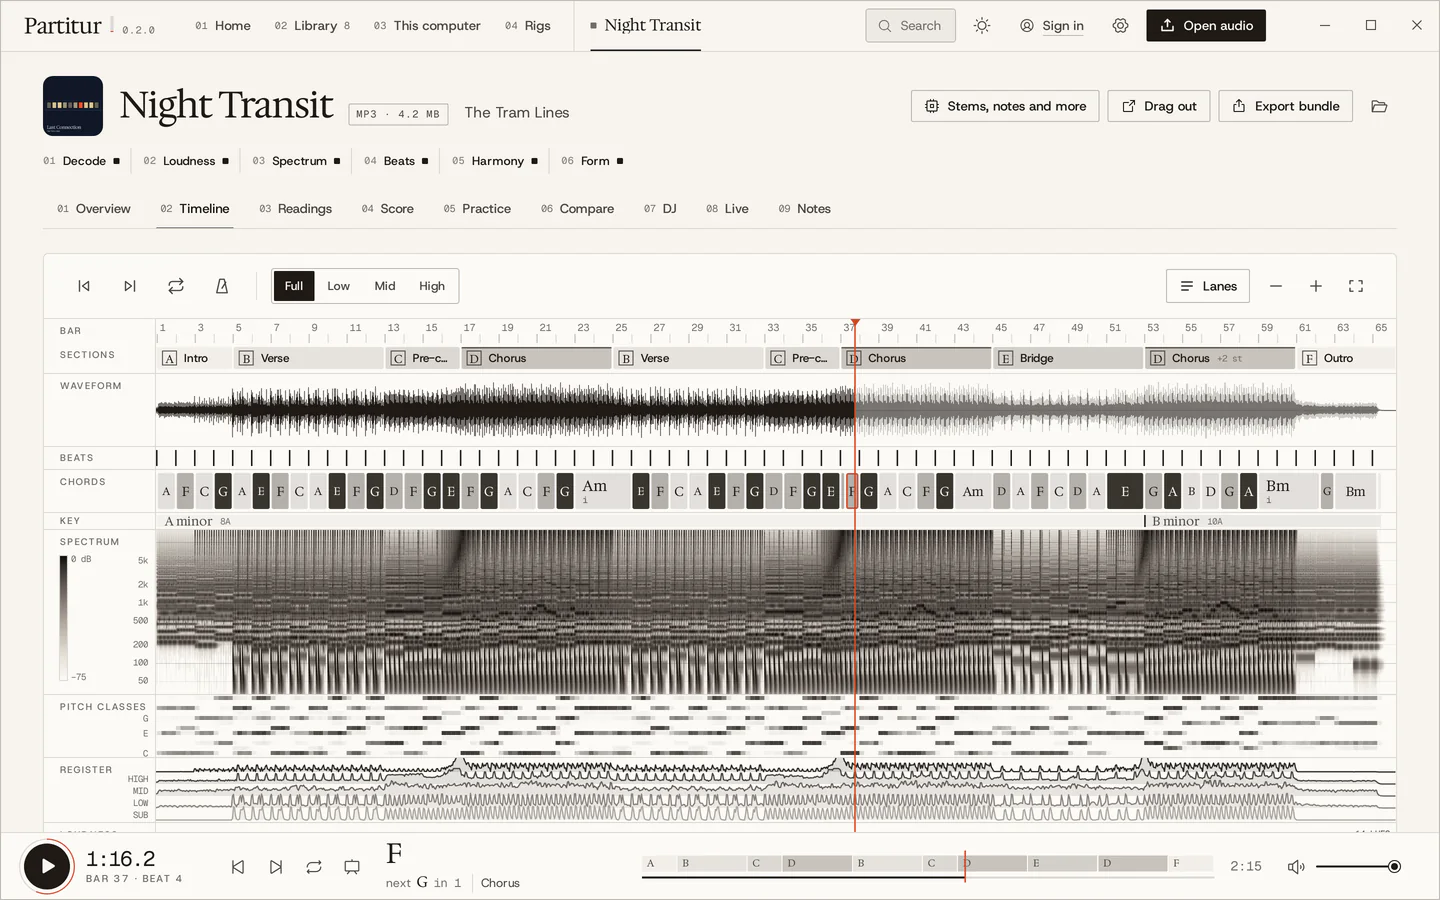Screen dimensions: 1440x900
Task: Select Full frequency band
Action: [x=294, y=286]
